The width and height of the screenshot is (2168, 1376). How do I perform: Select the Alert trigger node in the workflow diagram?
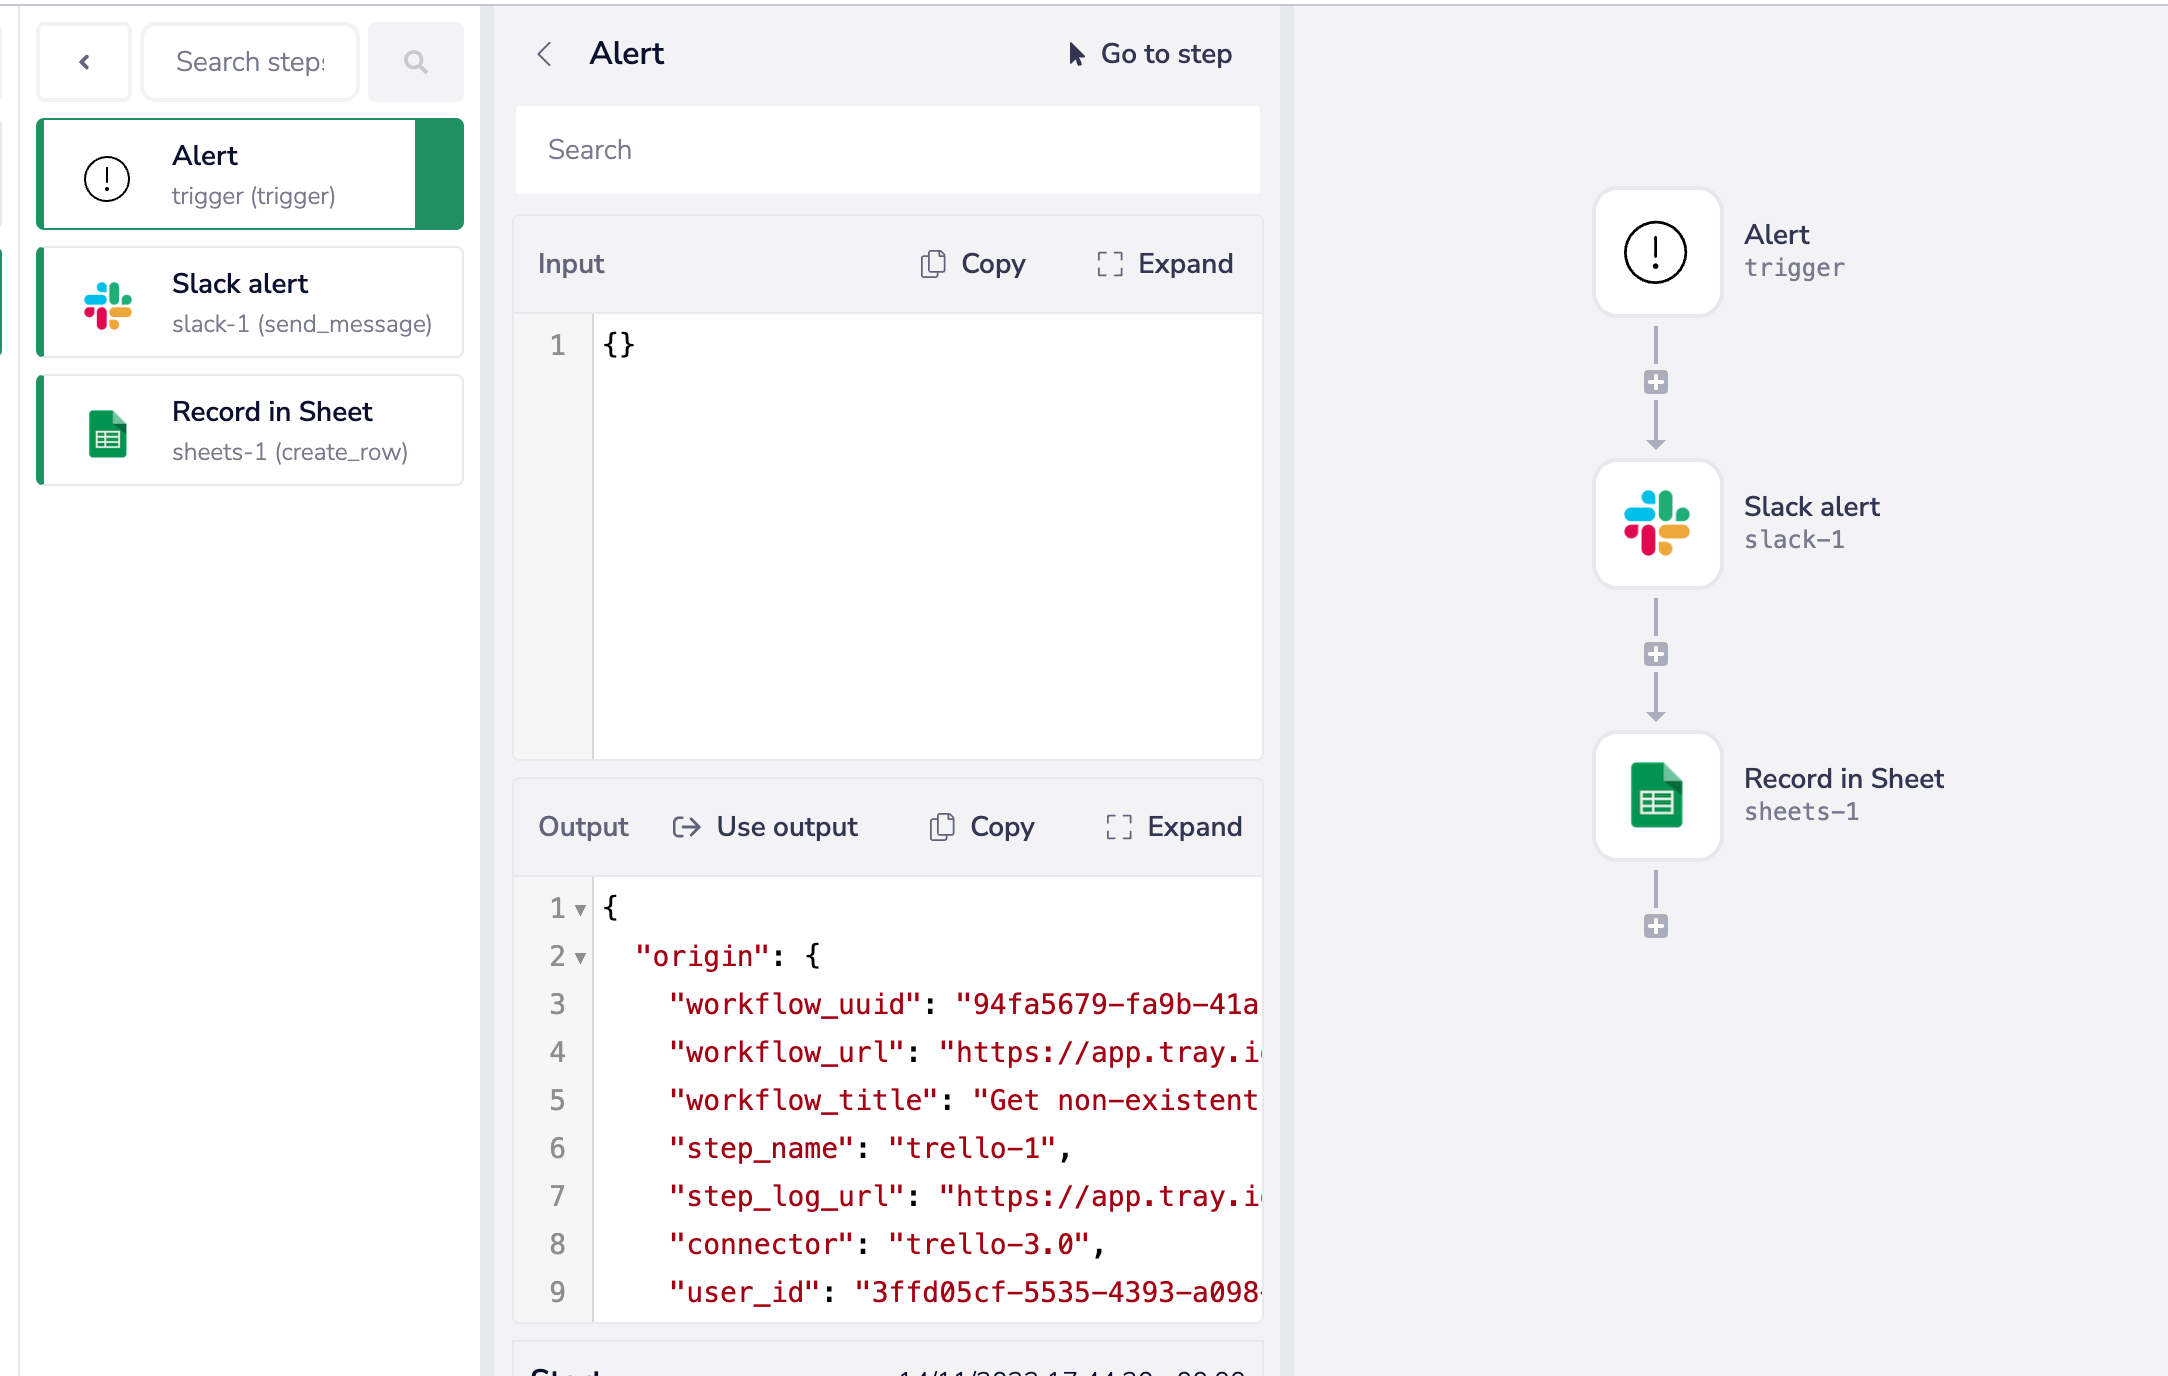point(1655,252)
